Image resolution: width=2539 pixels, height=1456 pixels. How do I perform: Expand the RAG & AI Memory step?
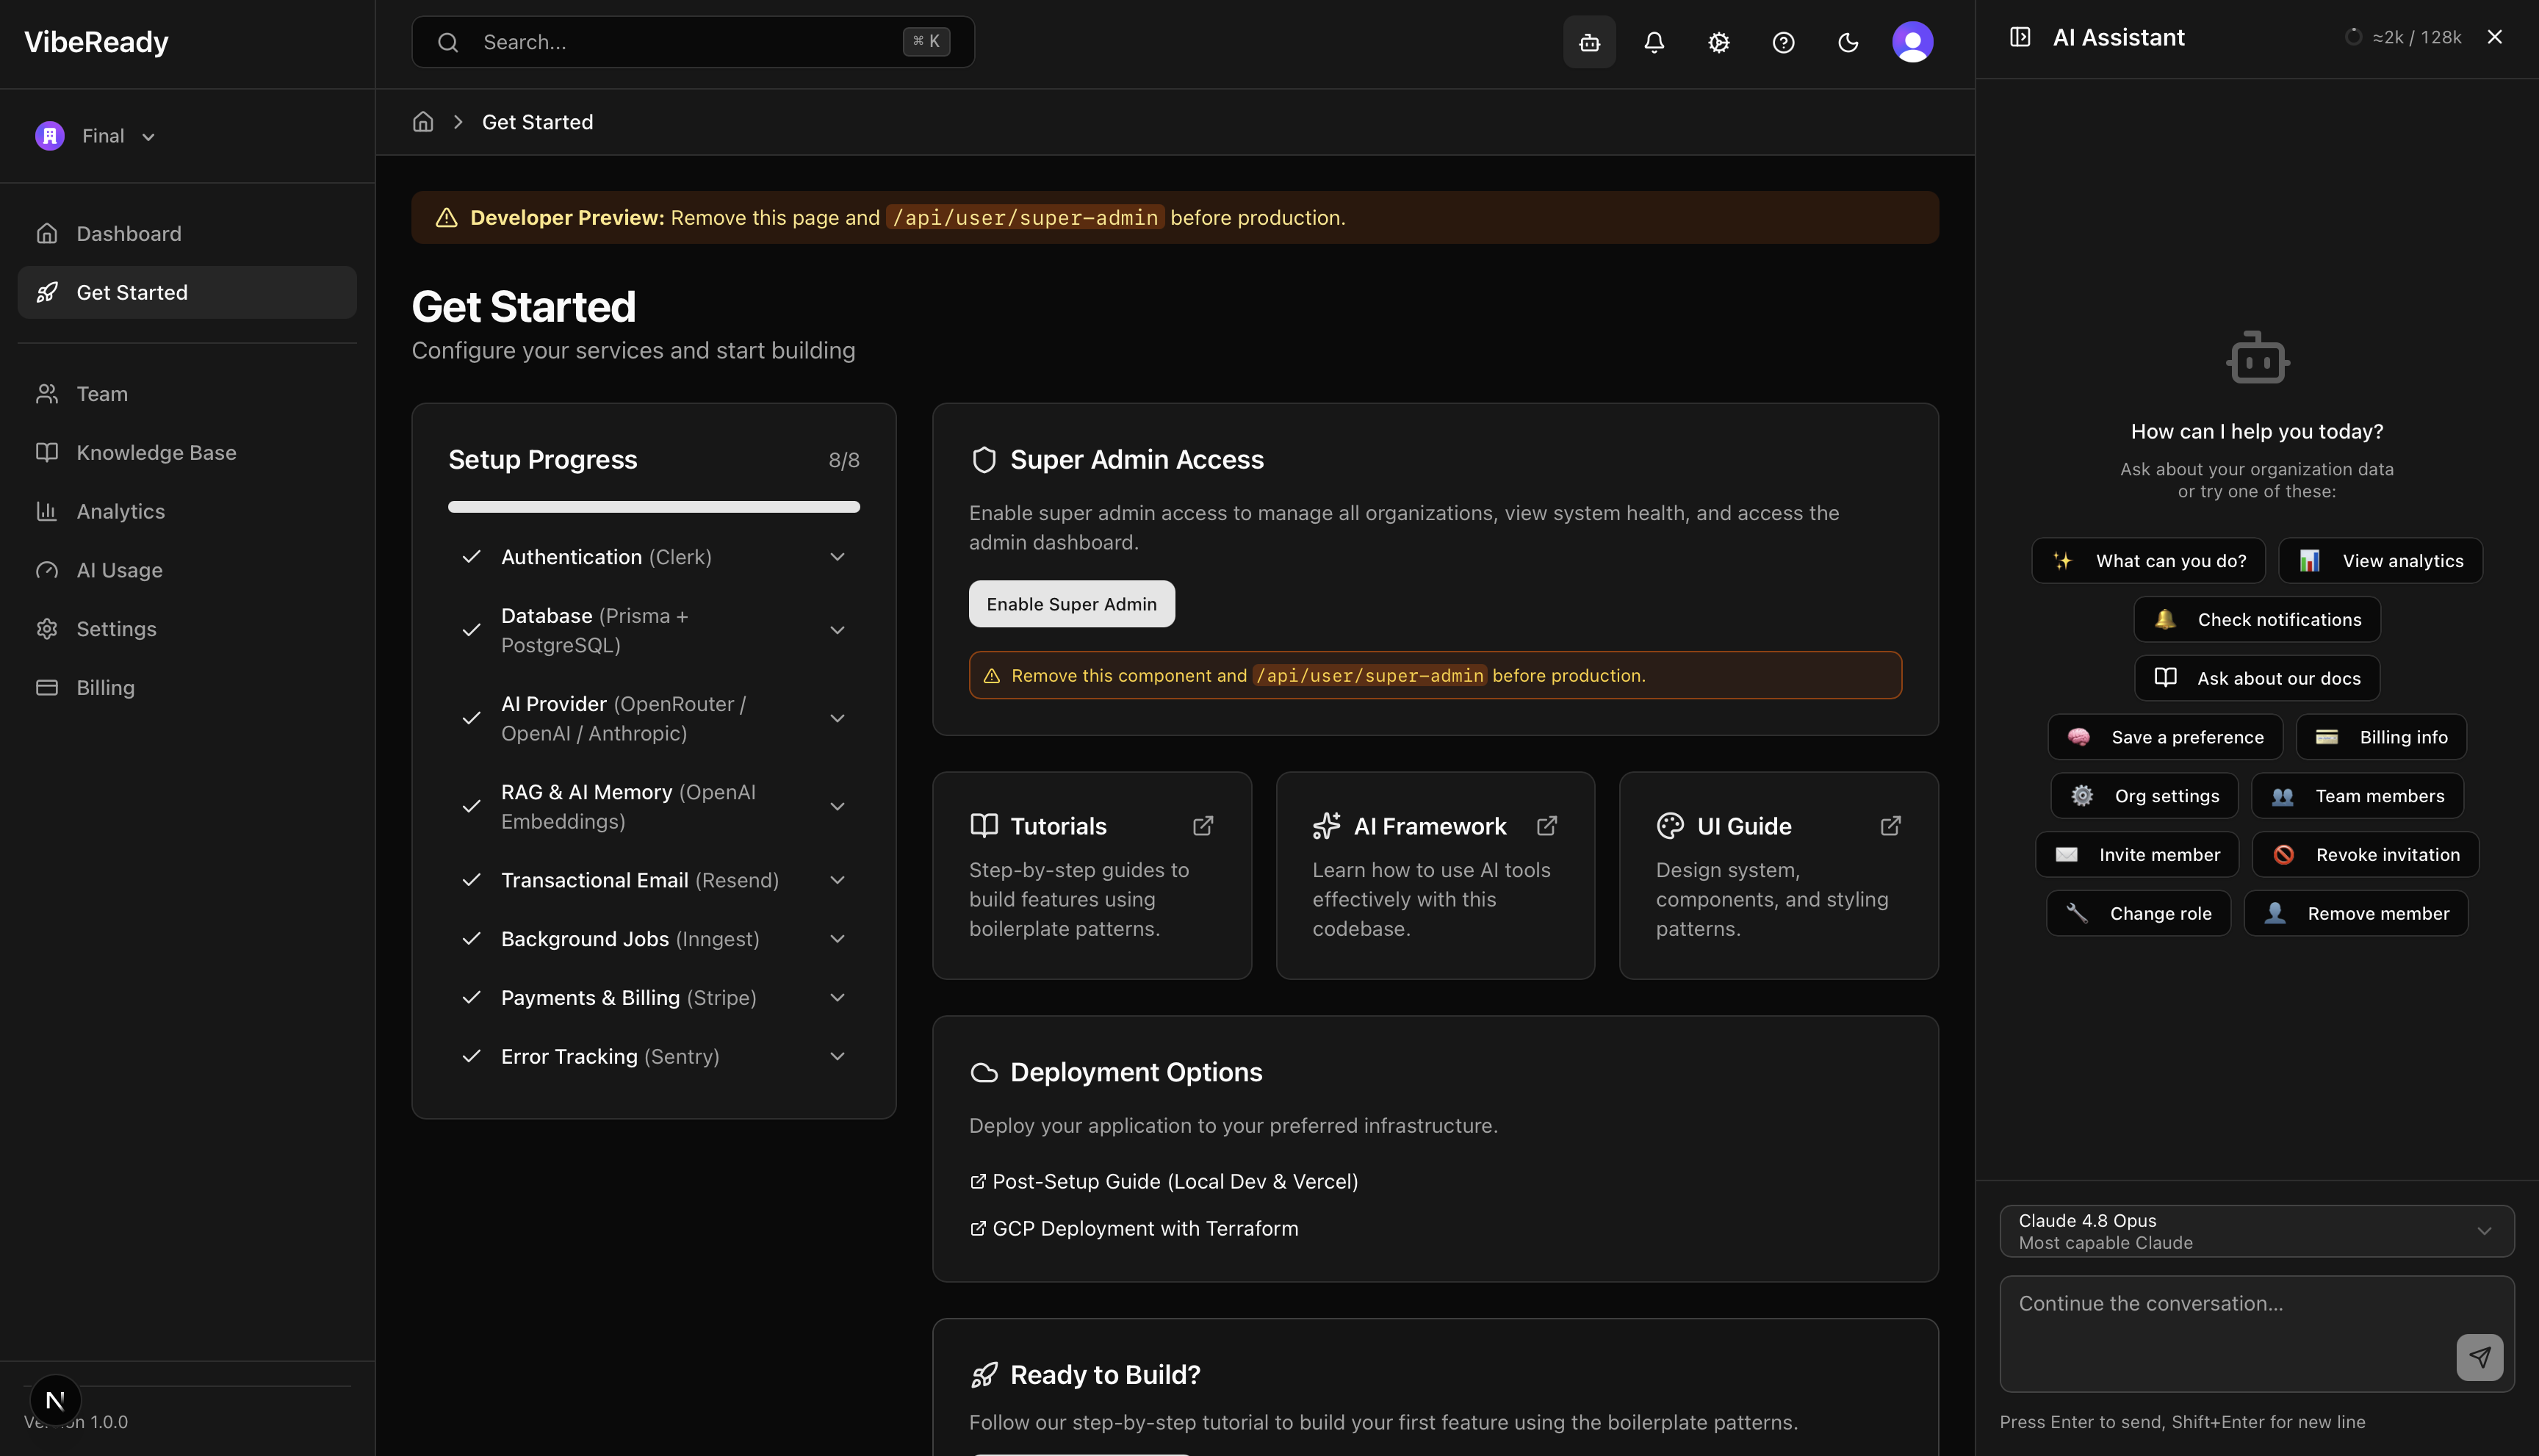tap(653, 806)
